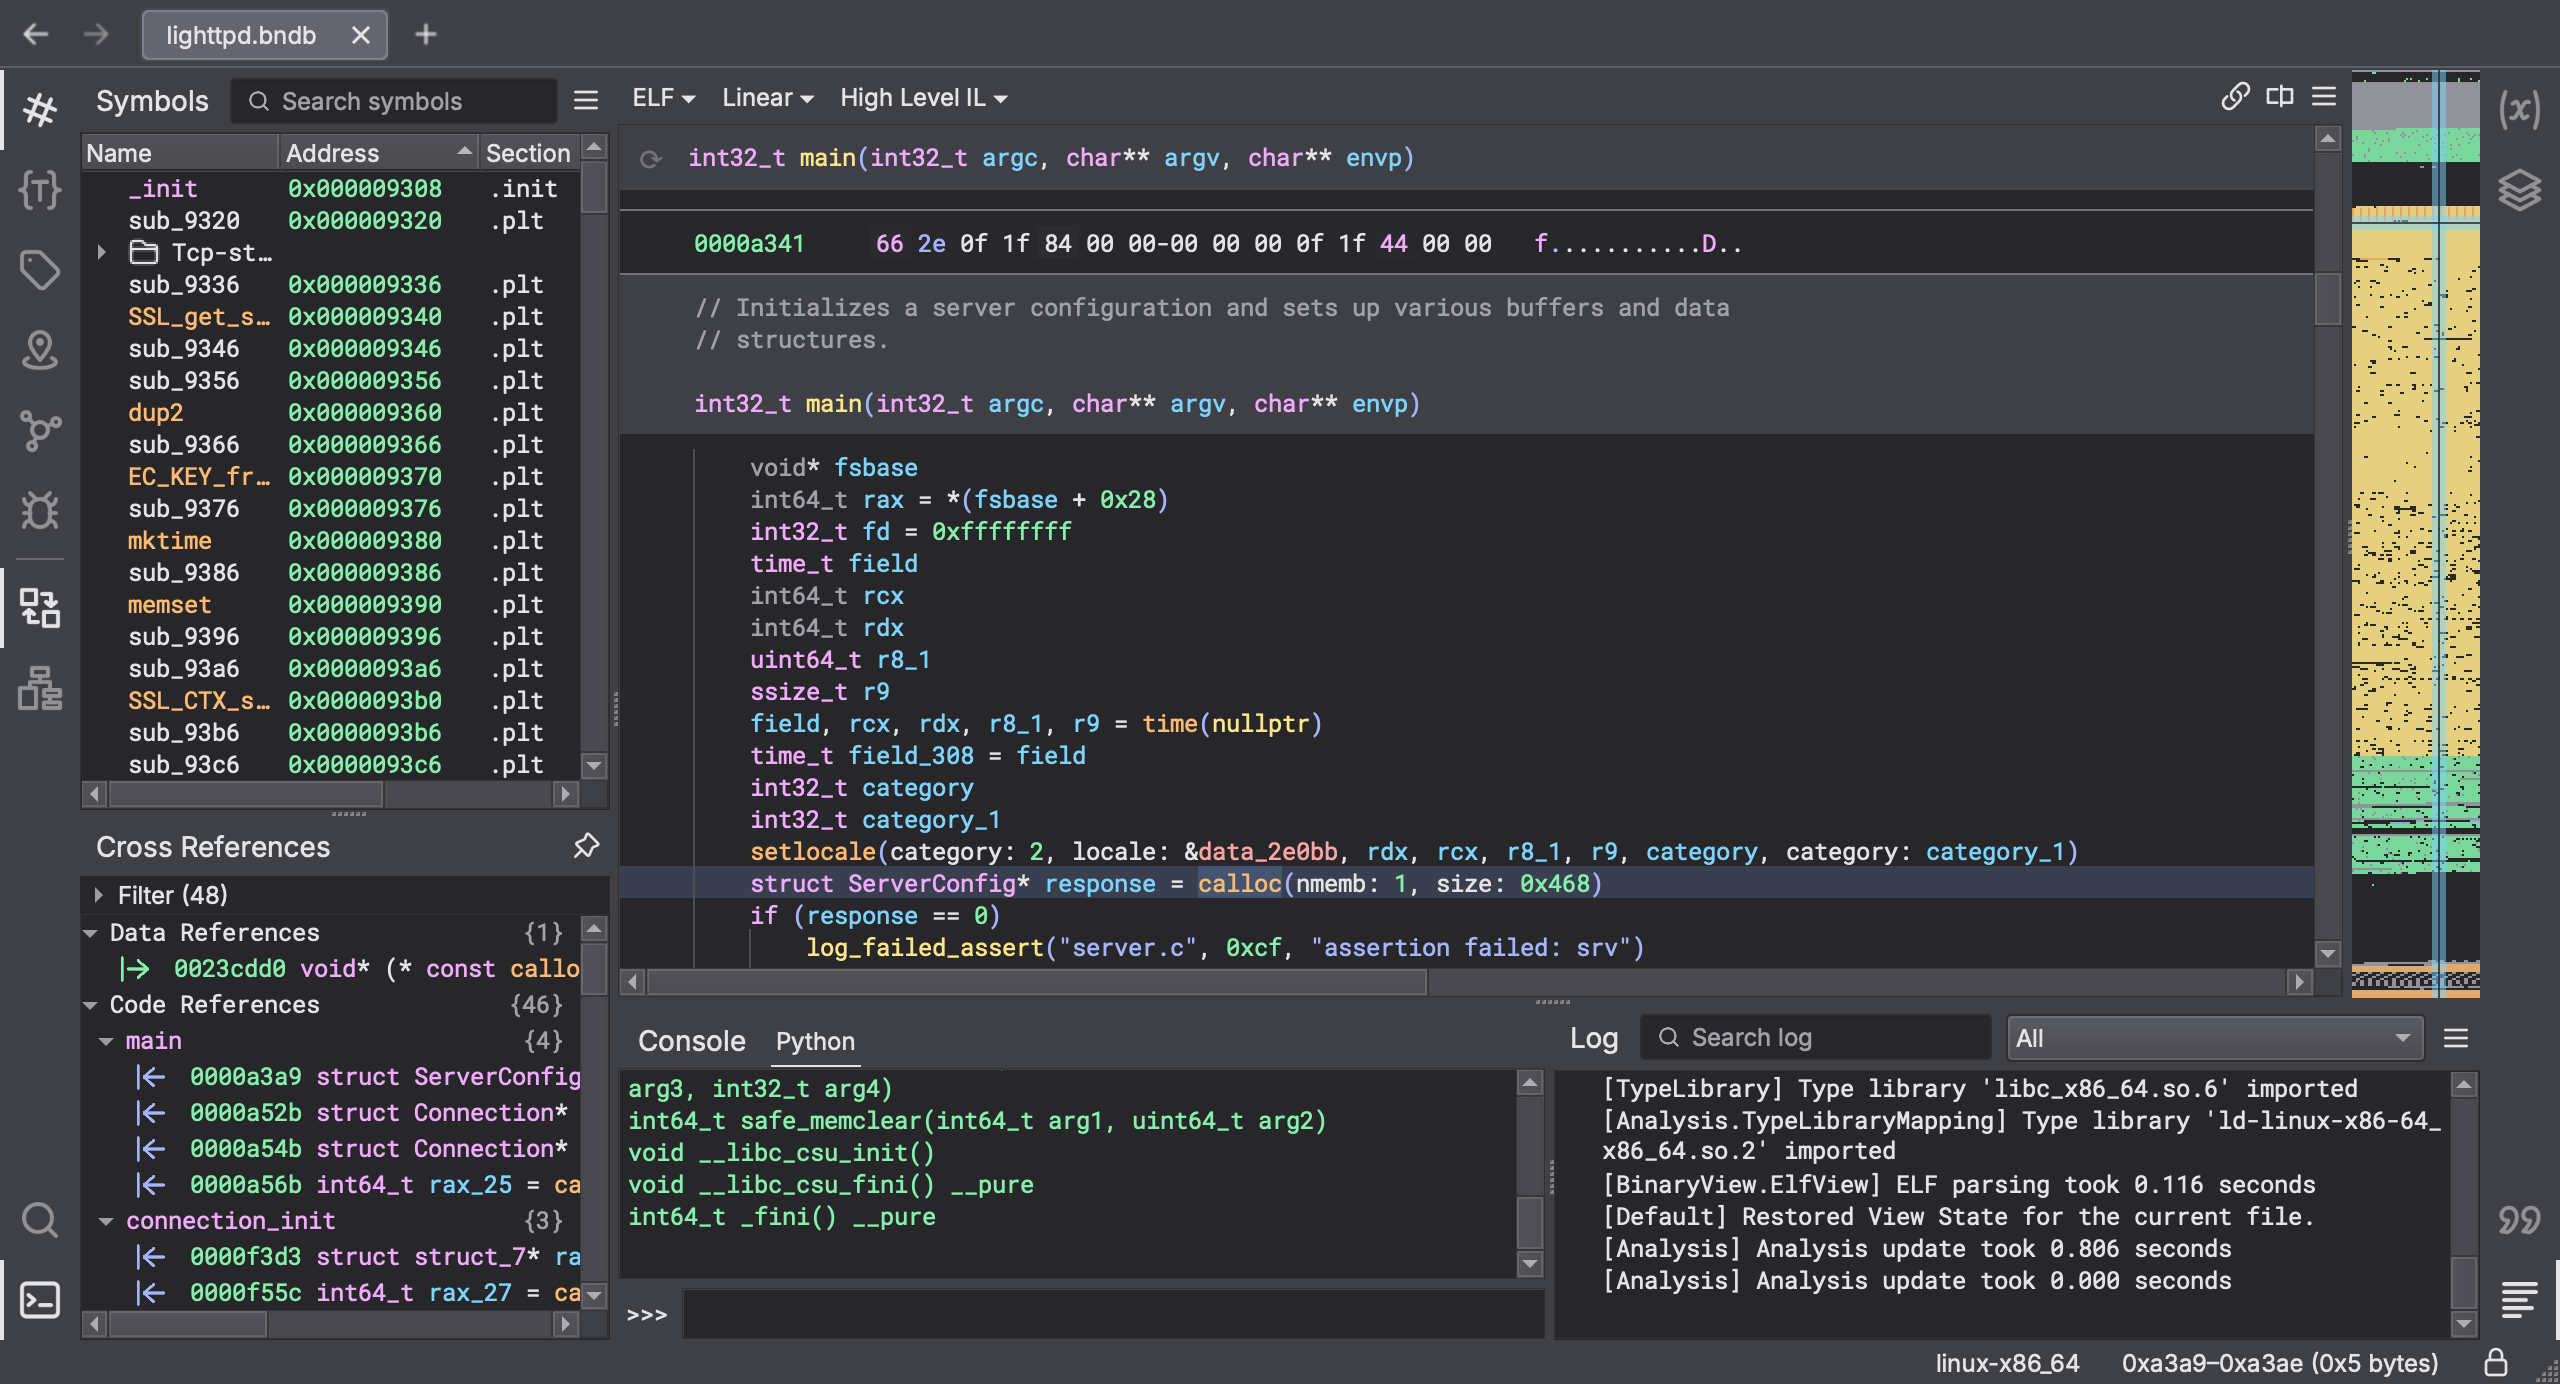Toggle the High Level IL dropdown
Viewport: 2560px width, 1384px height.
tap(920, 97)
